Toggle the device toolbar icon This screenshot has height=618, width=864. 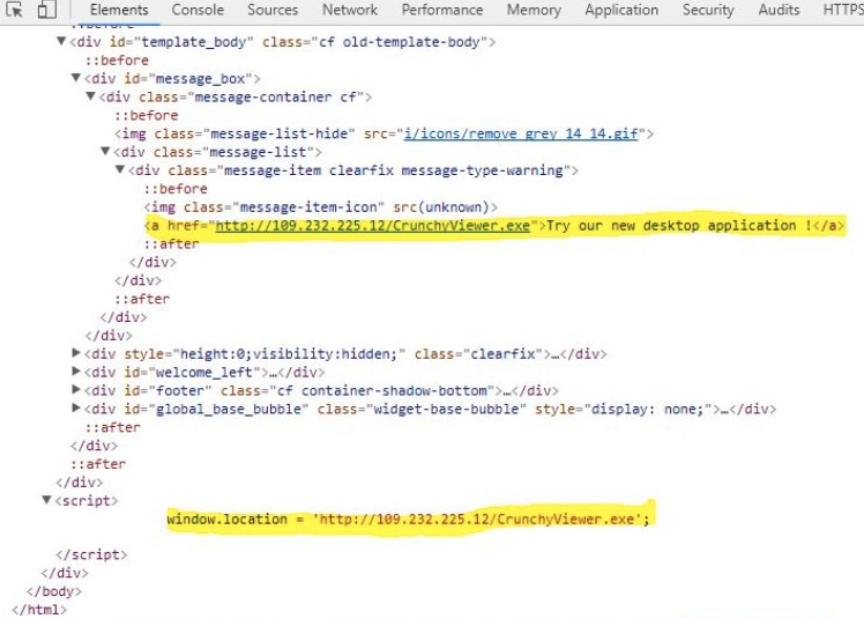point(46,9)
